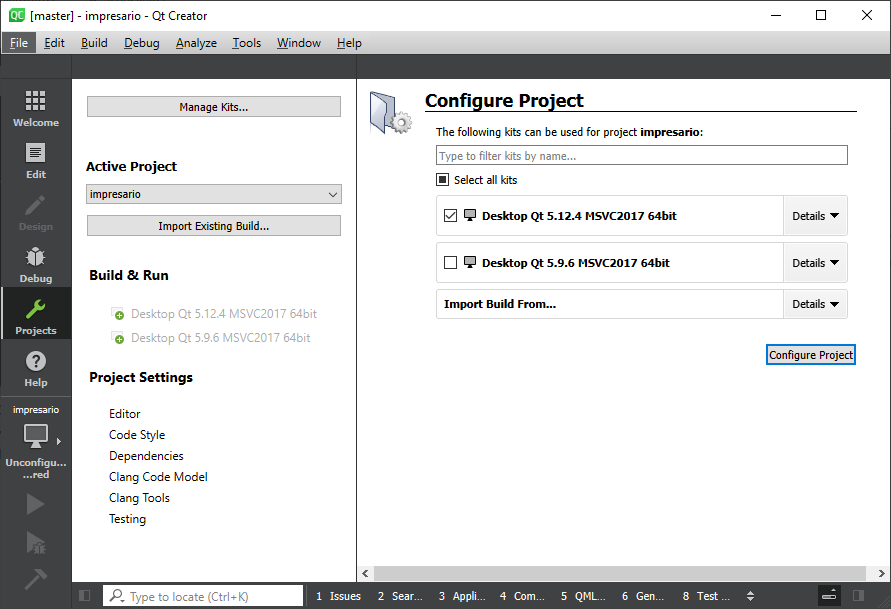This screenshot has height=609, width=891.
Task: Open the Edit menu
Action: tap(54, 43)
